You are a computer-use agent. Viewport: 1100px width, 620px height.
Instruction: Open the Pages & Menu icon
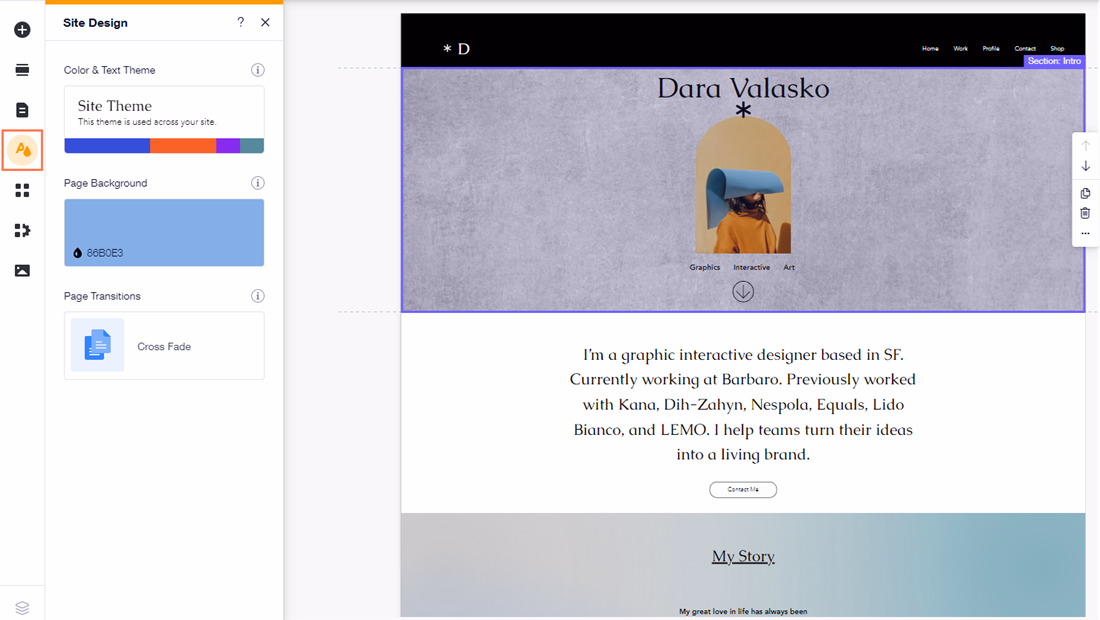coord(22,110)
